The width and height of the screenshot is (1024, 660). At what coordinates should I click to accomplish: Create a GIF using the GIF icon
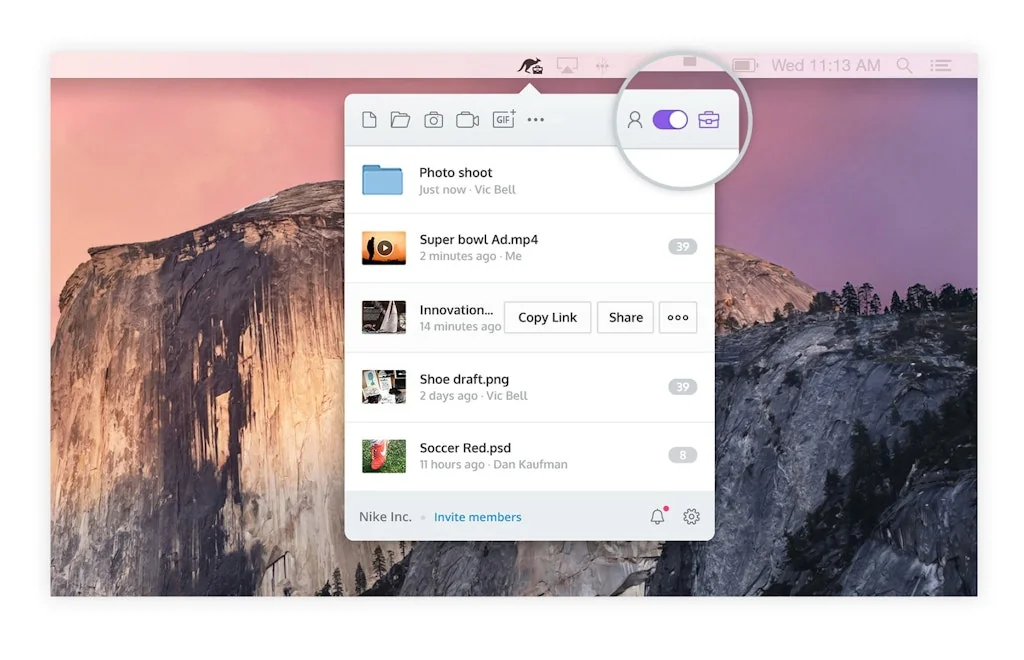tap(502, 119)
